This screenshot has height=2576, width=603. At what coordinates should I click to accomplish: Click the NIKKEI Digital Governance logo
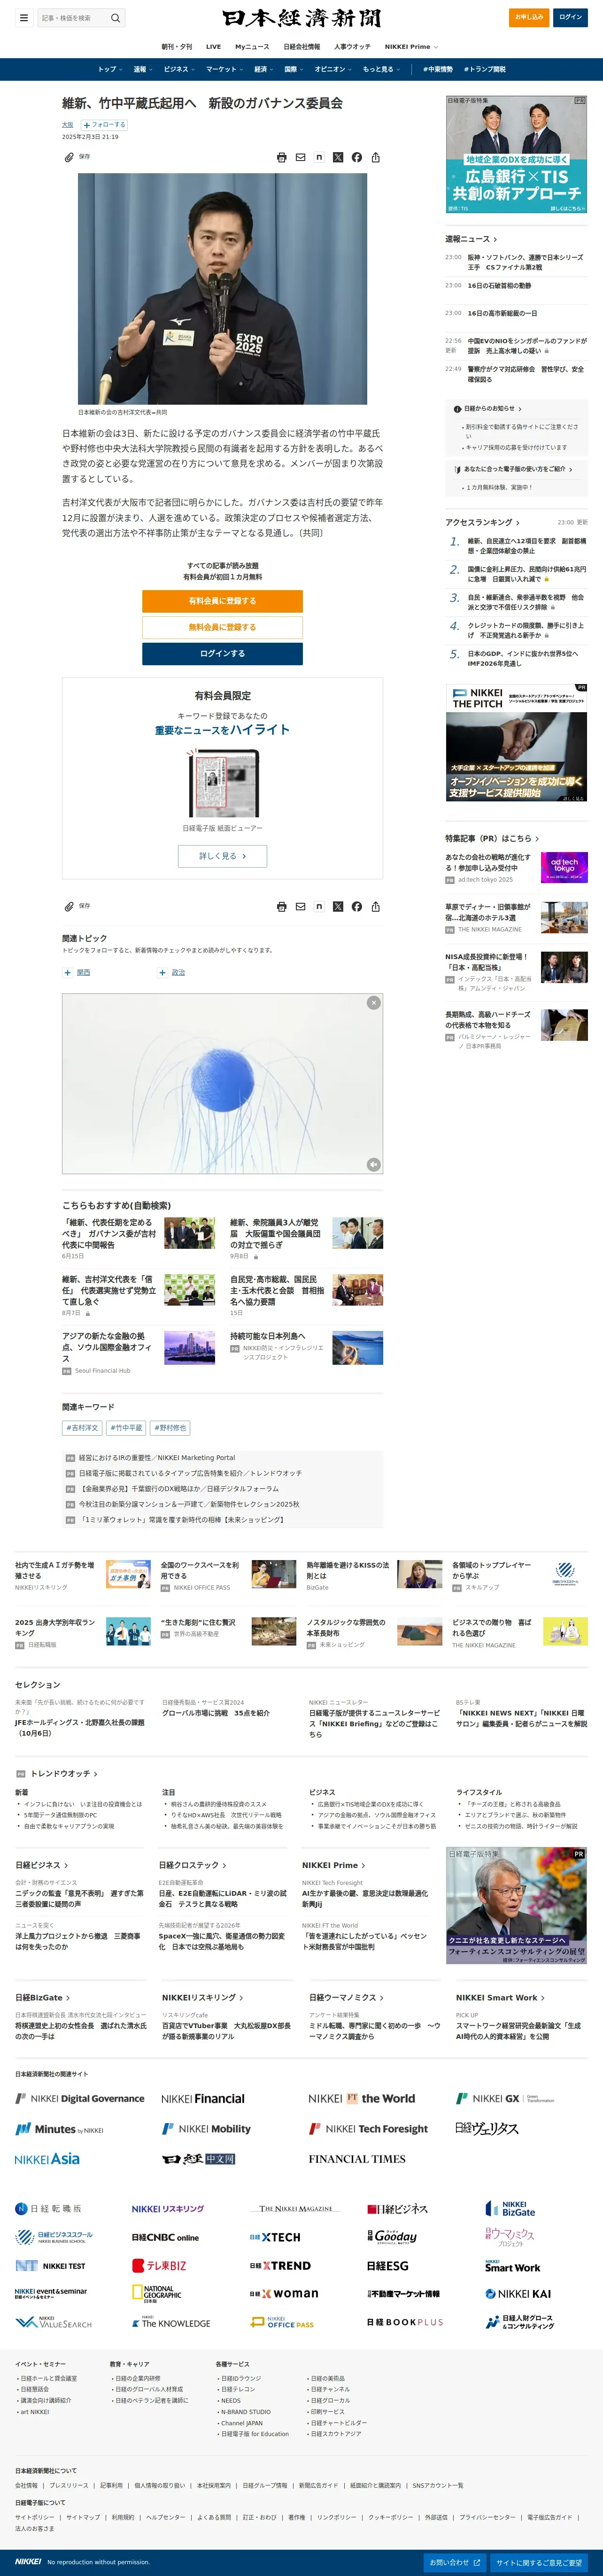pyautogui.click(x=80, y=2099)
